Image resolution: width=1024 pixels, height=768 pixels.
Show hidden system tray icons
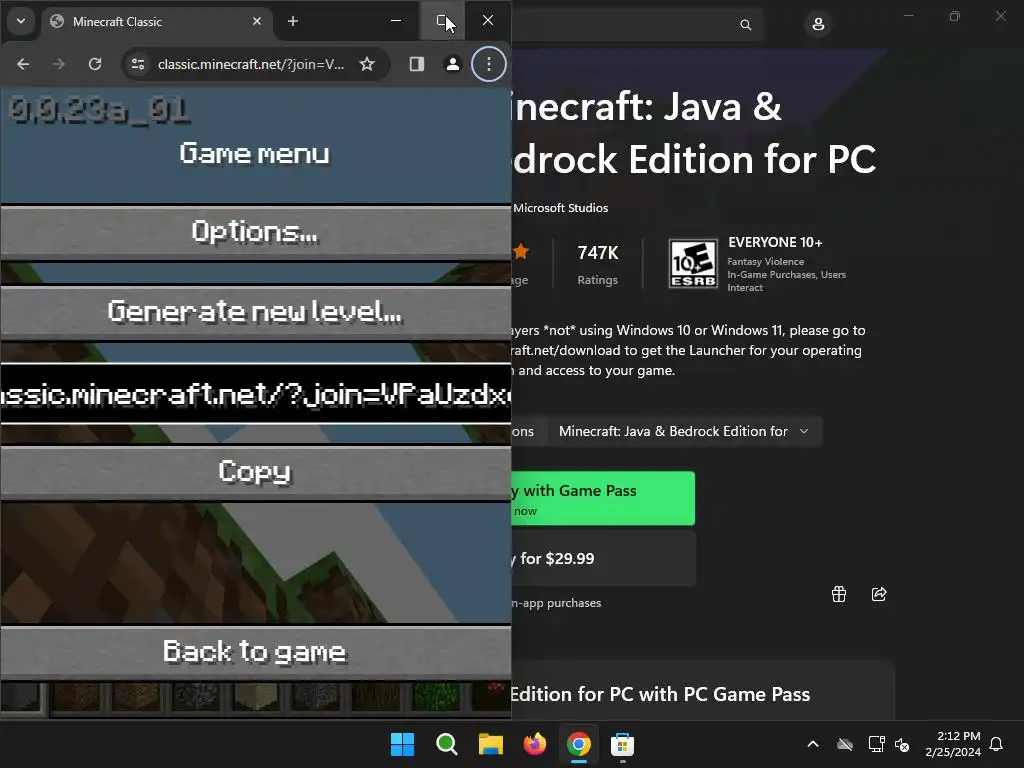click(x=812, y=744)
